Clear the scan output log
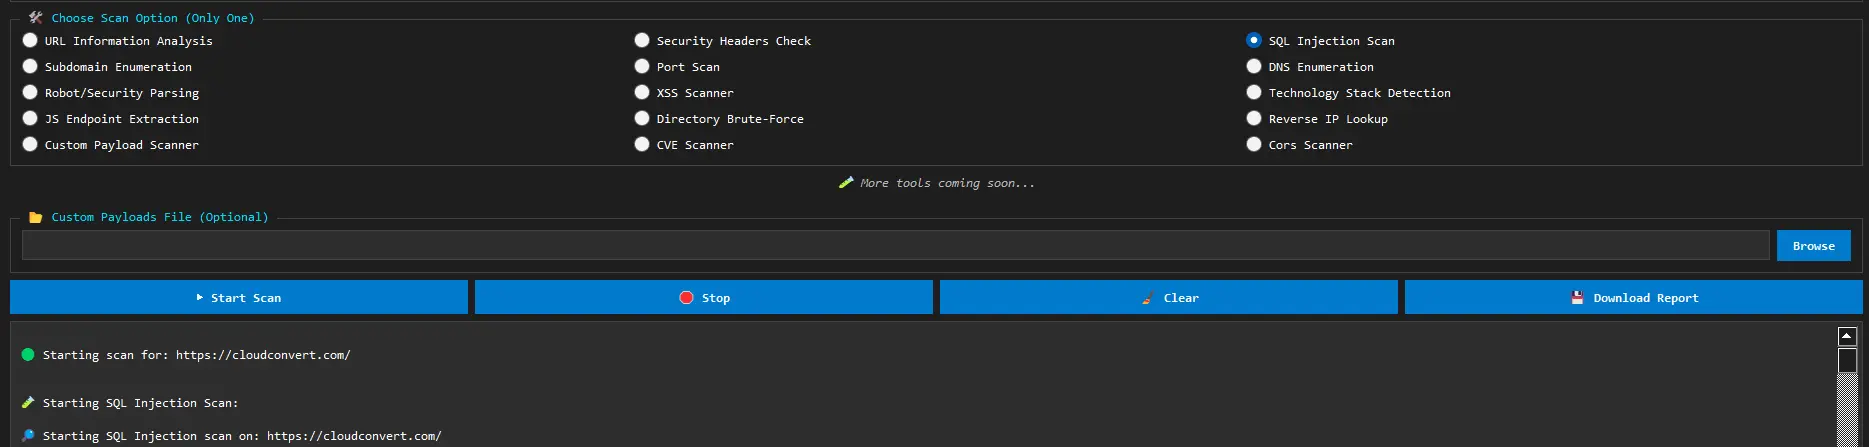 pyautogui.click(x=1168, y=298)
